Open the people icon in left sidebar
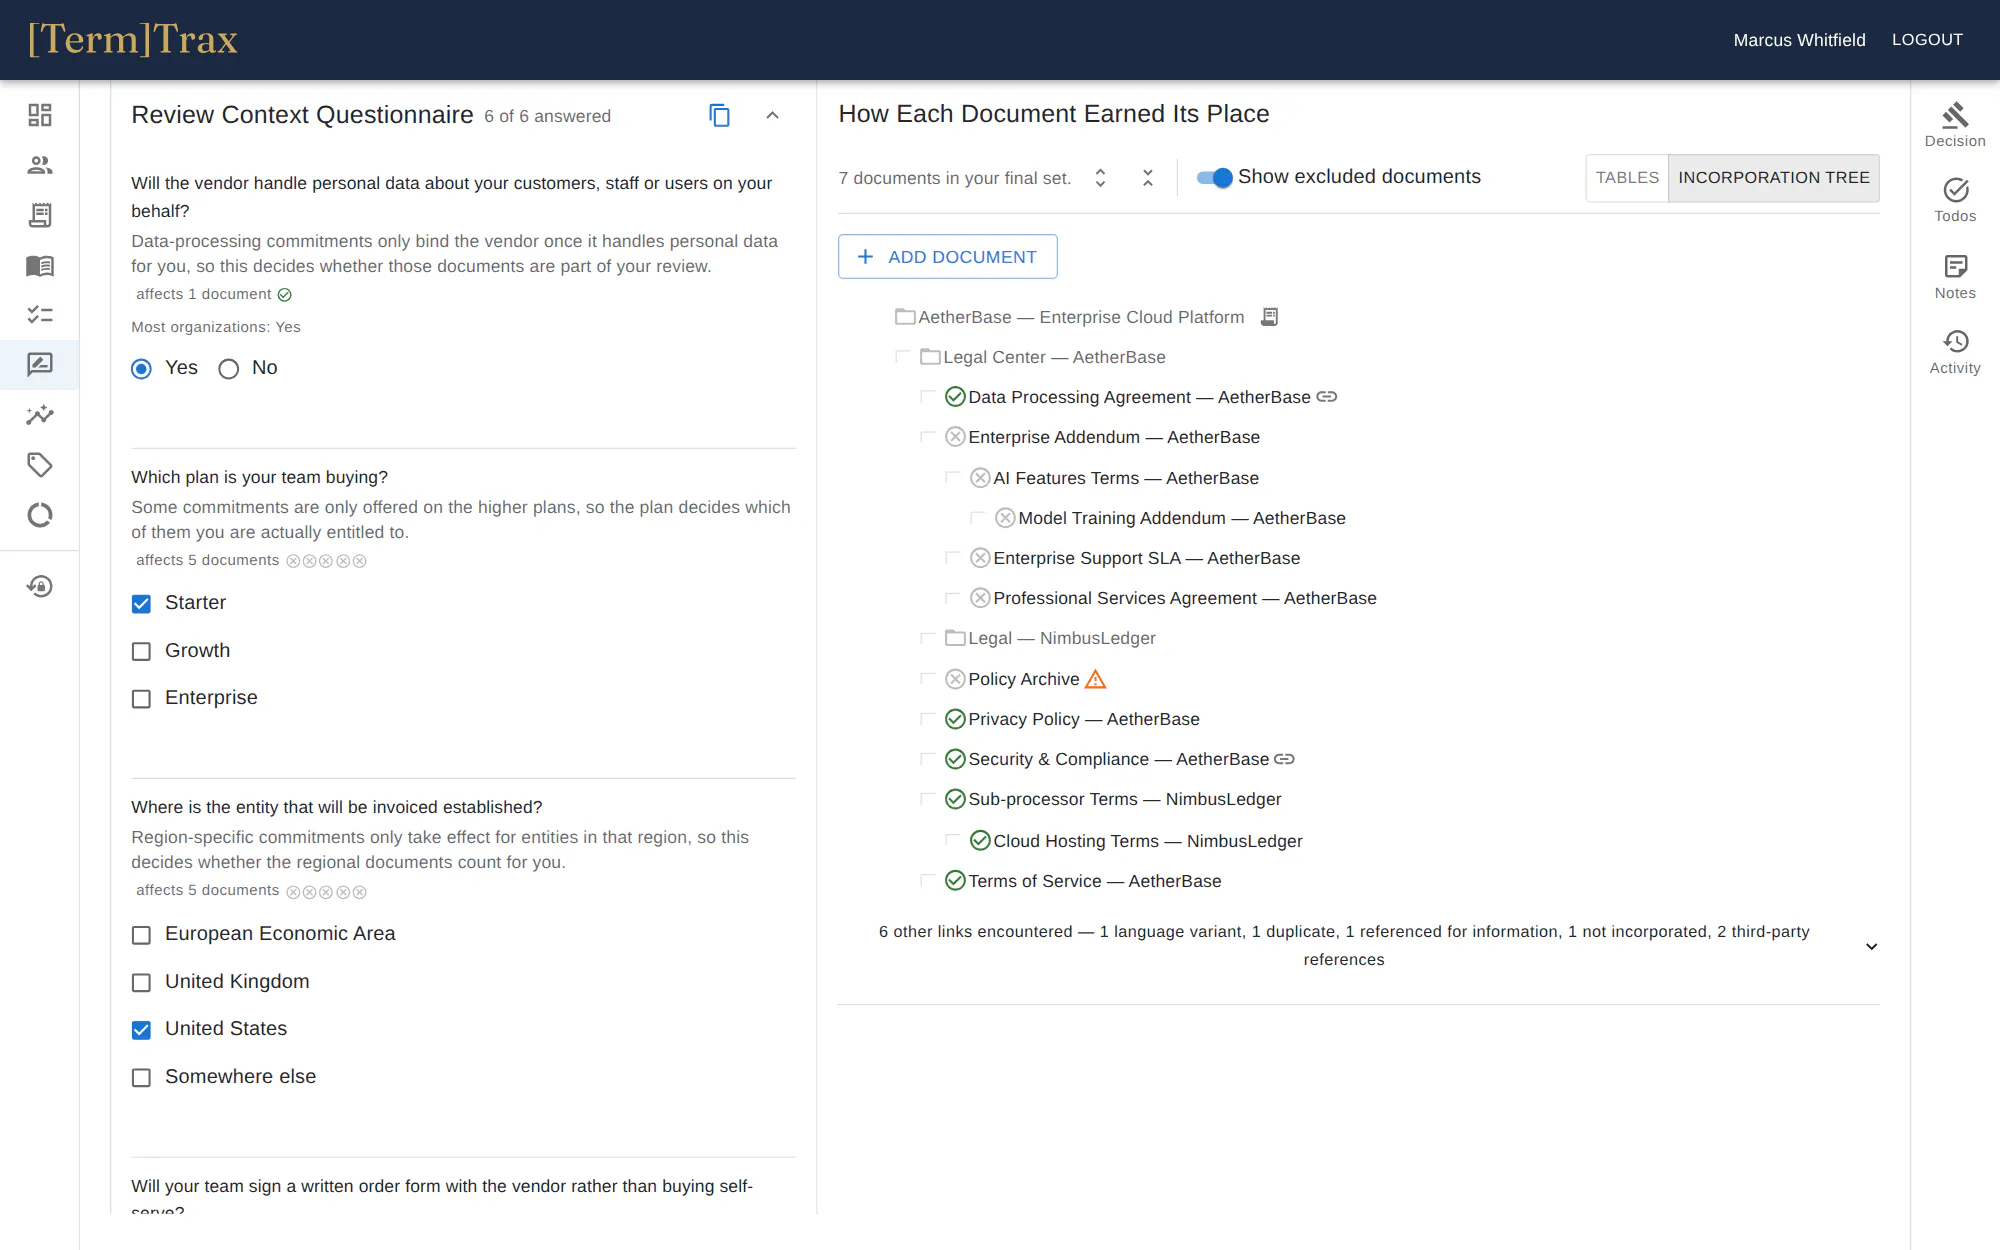This screenshot has height=1250, width=2000. click(40, 165)
